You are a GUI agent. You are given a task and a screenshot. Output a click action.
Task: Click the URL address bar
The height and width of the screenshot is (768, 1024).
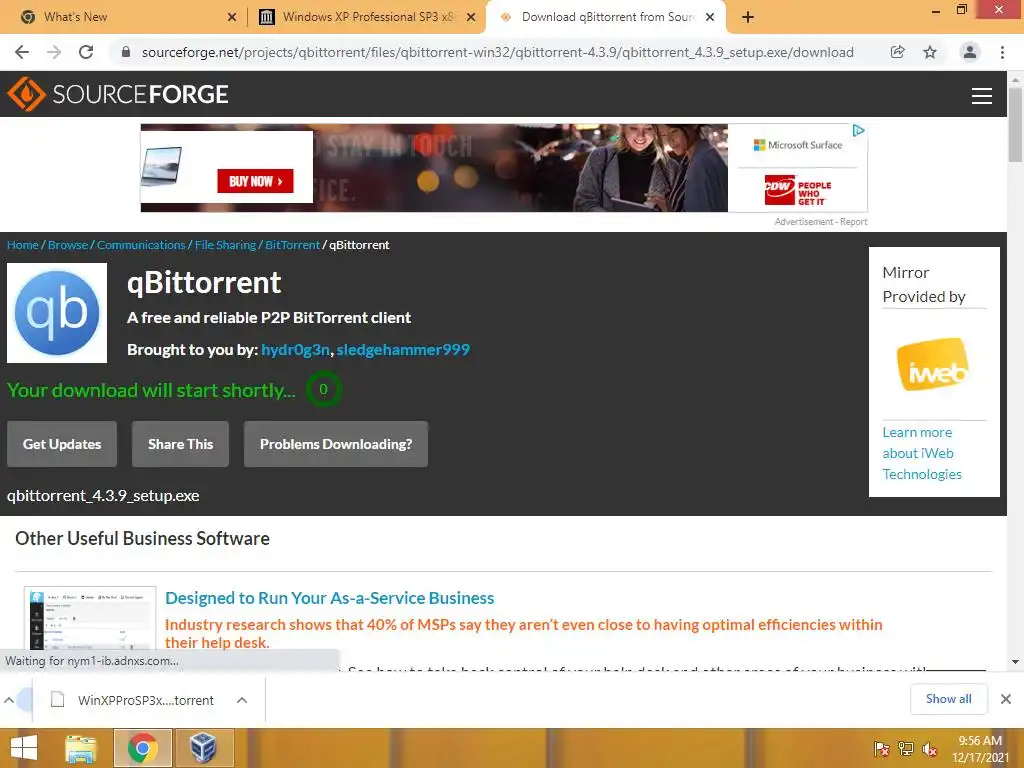click(498, 52)
